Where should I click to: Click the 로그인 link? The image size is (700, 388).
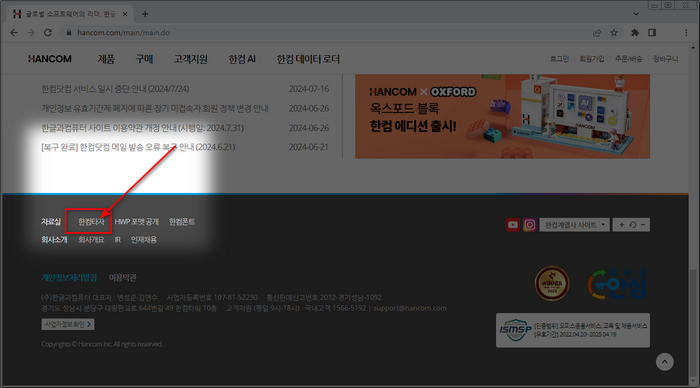[559, 59]
